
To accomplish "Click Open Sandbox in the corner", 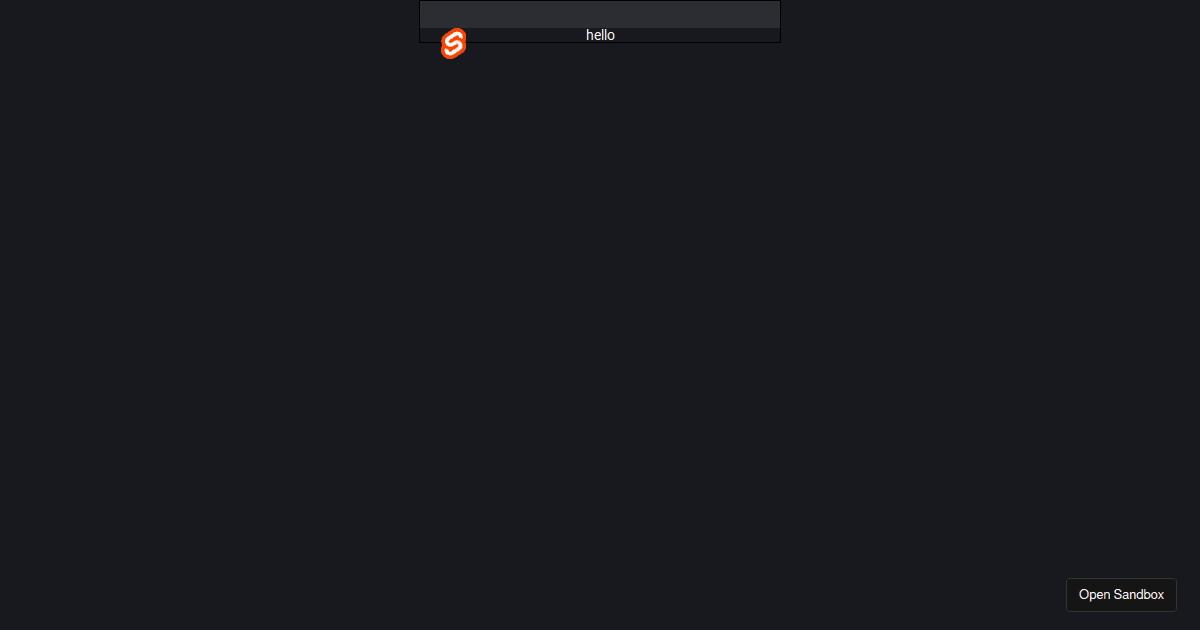I will tap(1121, 594).
